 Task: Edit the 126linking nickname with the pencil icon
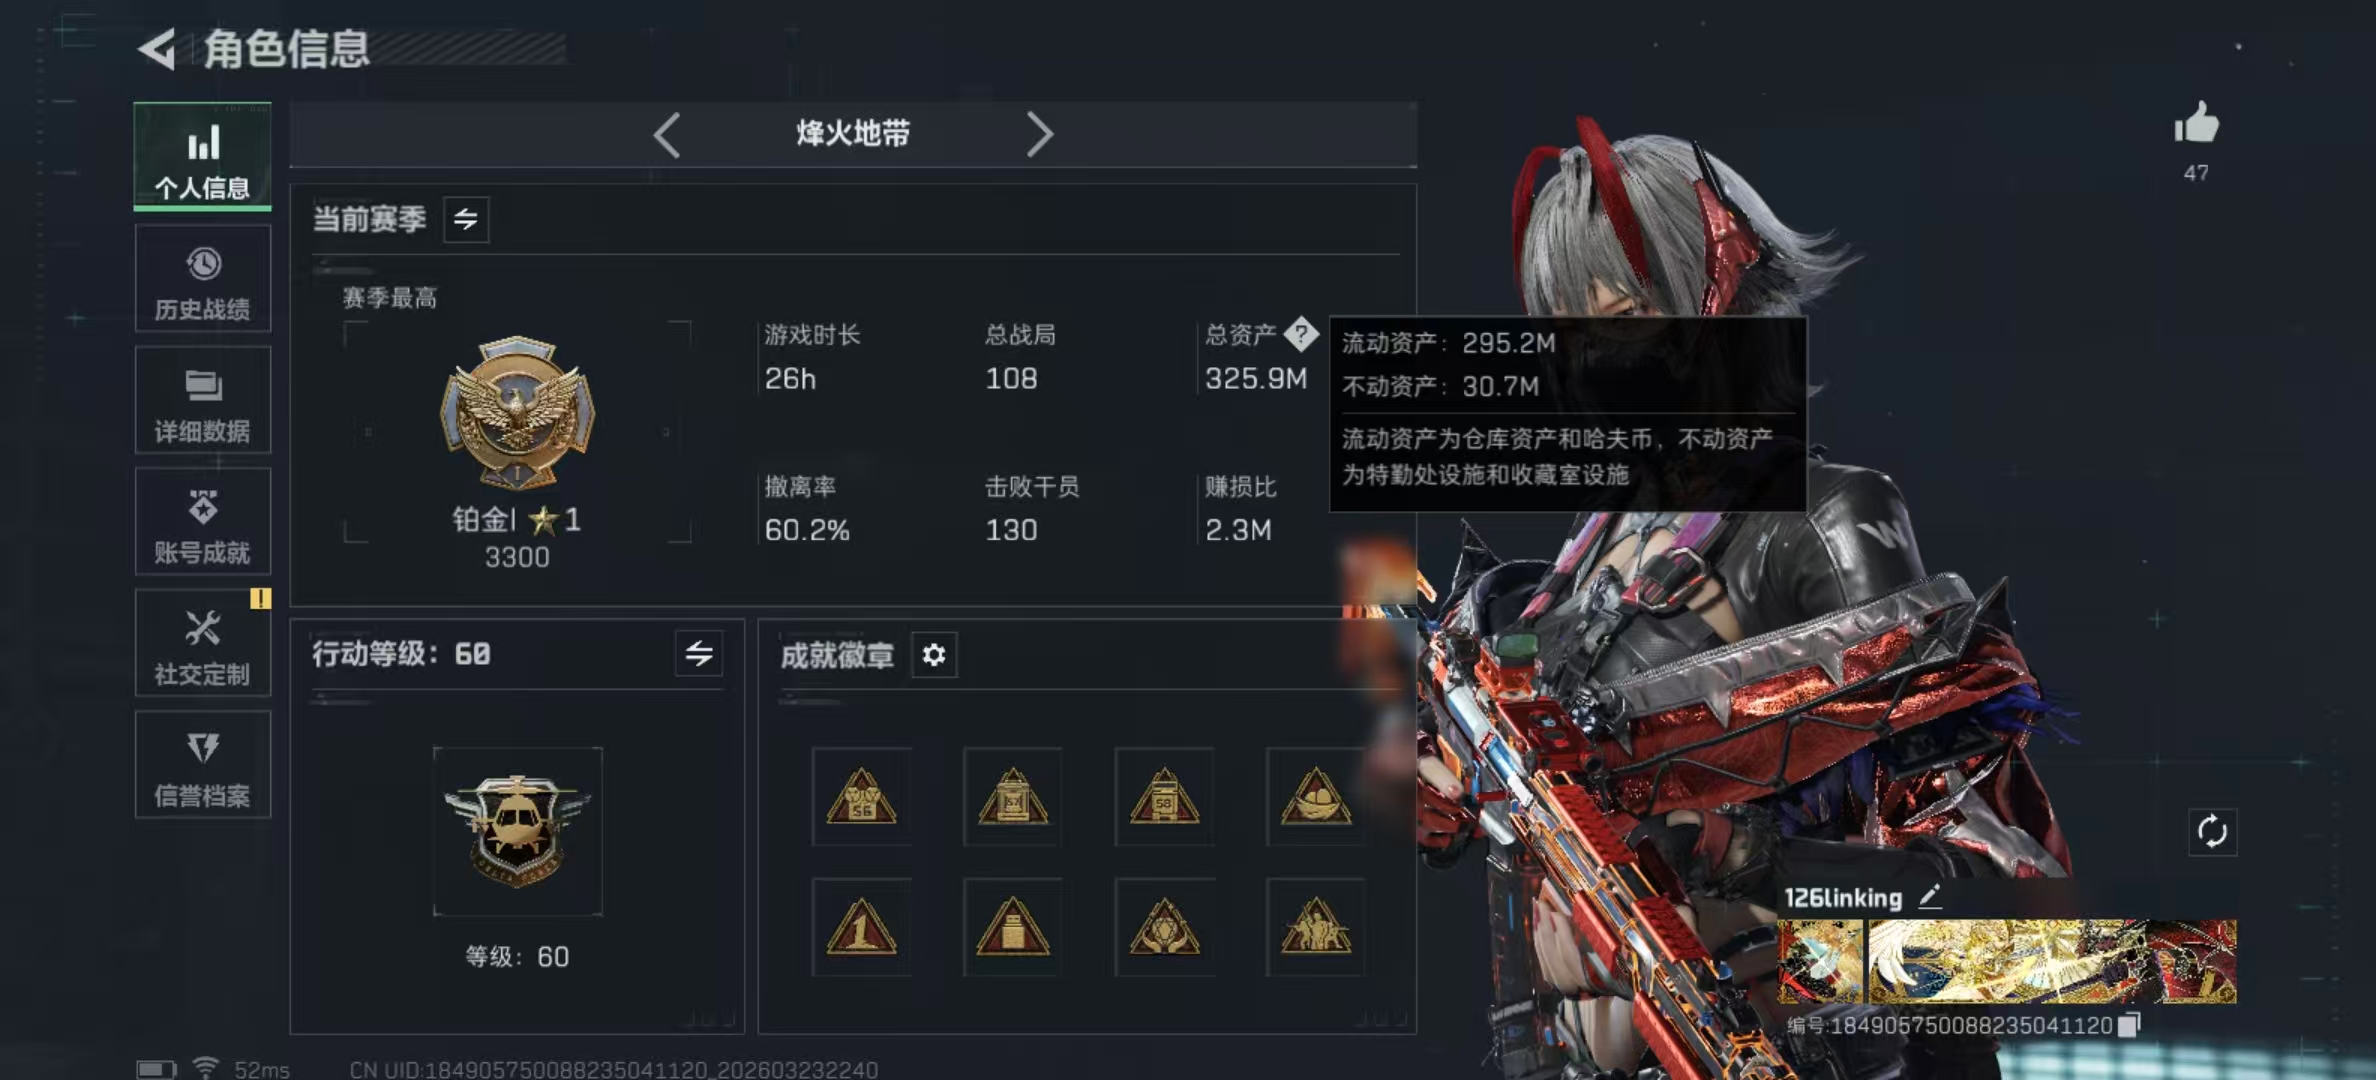tap(1930, 896)
